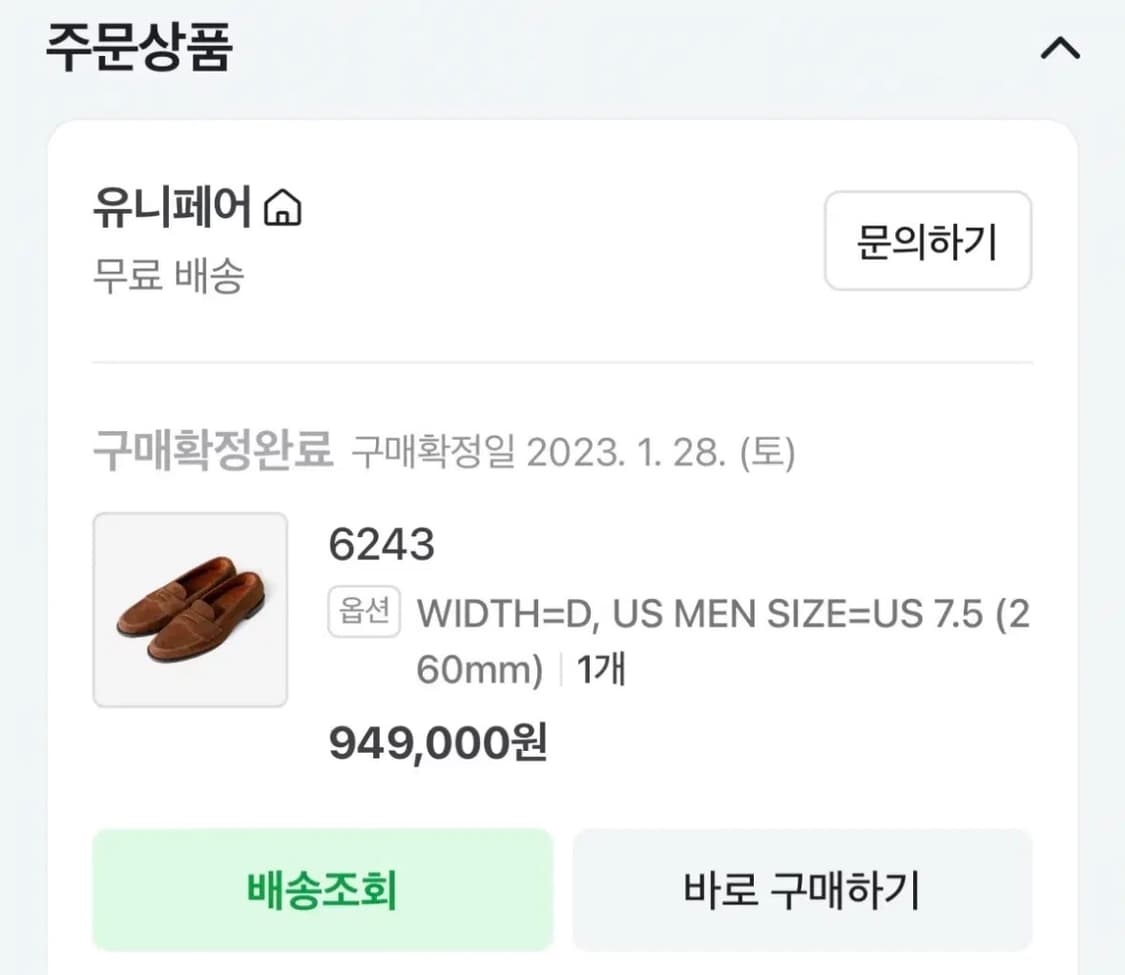Click the 옵션 badge icon
Image resolution: width=1125 pixels, height=975 pixels.
(364, 613)
